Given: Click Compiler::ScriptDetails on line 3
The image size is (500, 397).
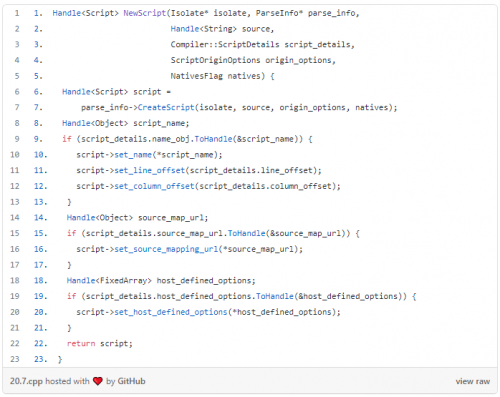Looking at the screenshot, I should tap(225, 45).
